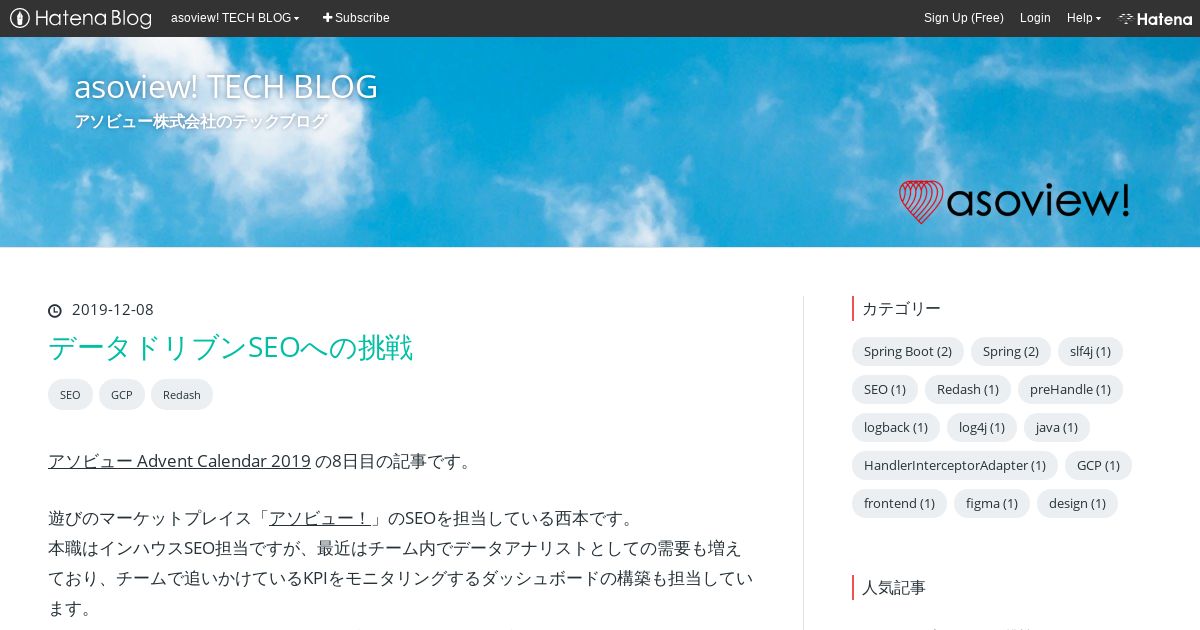Filter by Redash (1) sidebar category
This screenshot has width=1200, height=630.
click(x=968, y=389)
